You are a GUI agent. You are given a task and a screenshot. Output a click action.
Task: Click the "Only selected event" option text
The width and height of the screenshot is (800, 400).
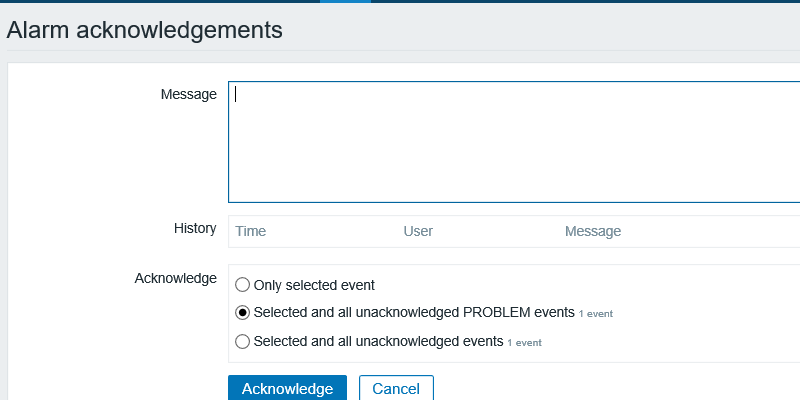pyautogui.click(x=314, y=285)
